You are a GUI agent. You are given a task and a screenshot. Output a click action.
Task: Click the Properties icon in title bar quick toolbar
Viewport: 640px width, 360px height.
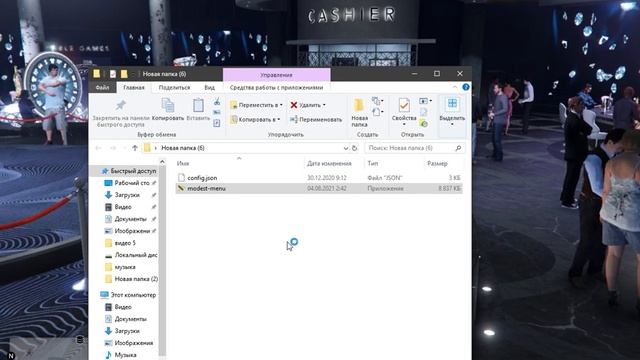coord(112,74)
